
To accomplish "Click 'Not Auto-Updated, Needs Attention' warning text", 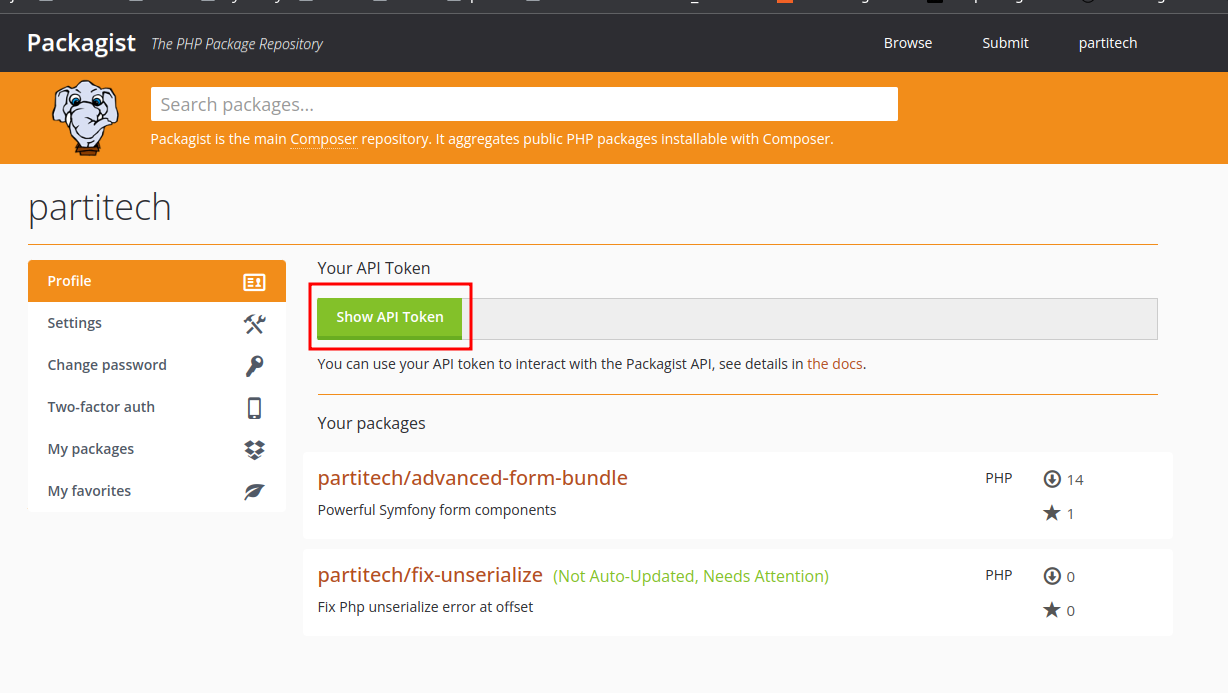I will (x=691, y=576).
